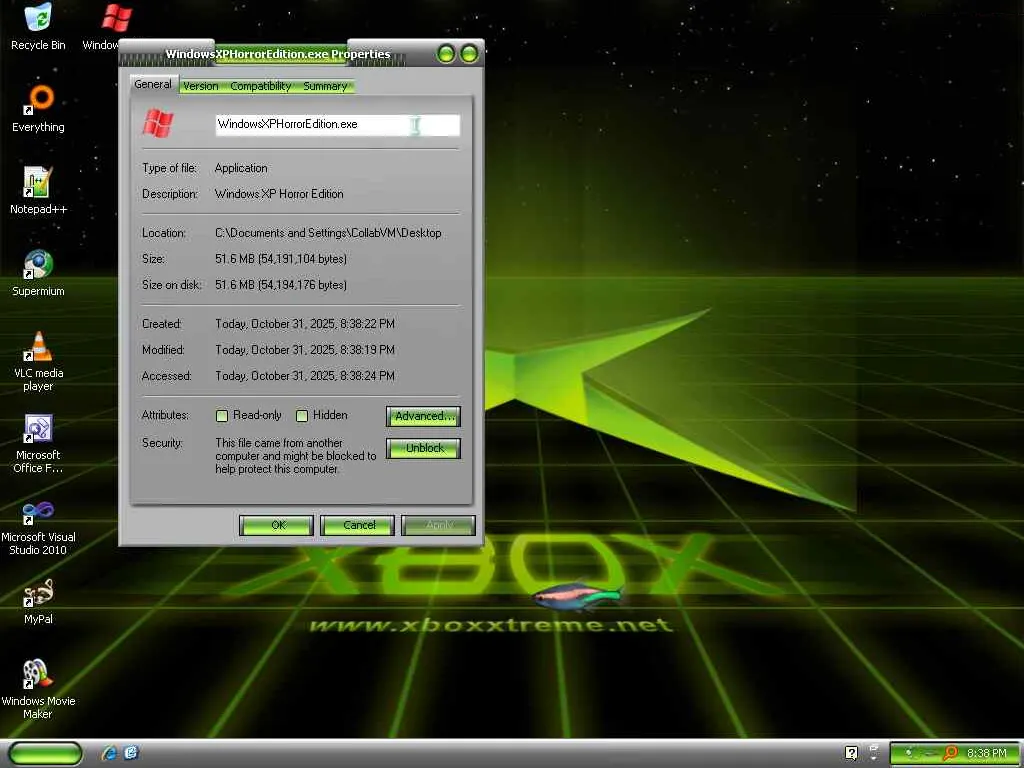Click the orange magnifier tray icon
The width and height of the screenshot is (1024, 768).
click(950, 753)
